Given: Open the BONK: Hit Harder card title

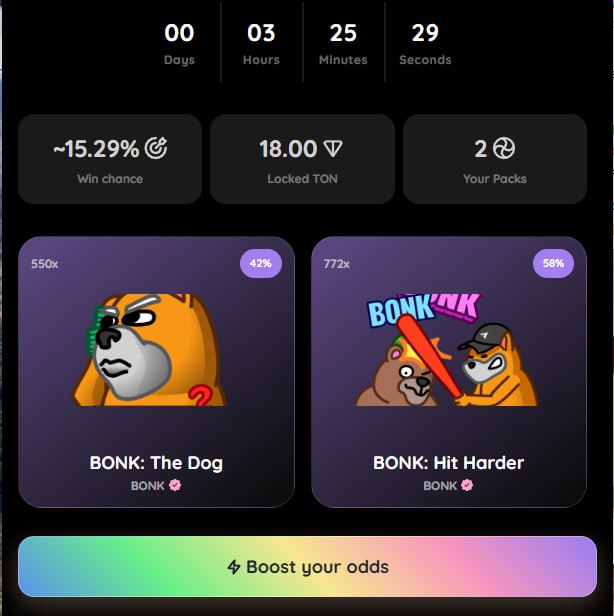Looking at the screenshot, I should [x=448, y=463].
